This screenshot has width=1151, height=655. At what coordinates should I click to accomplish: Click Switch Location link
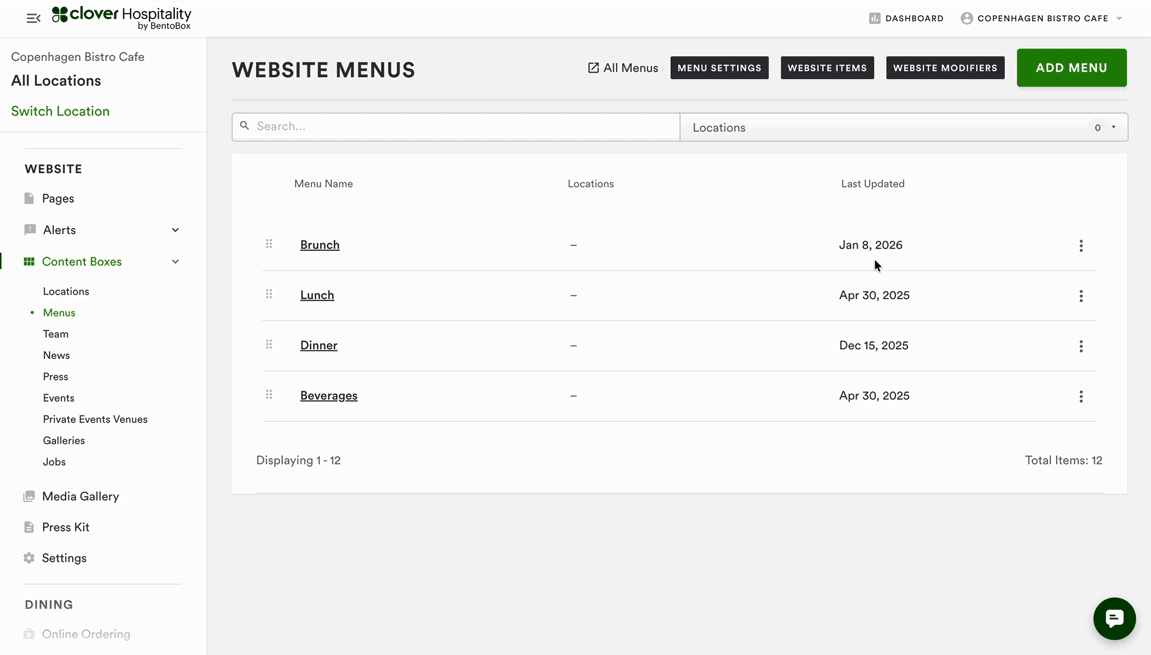pos(60,111)
